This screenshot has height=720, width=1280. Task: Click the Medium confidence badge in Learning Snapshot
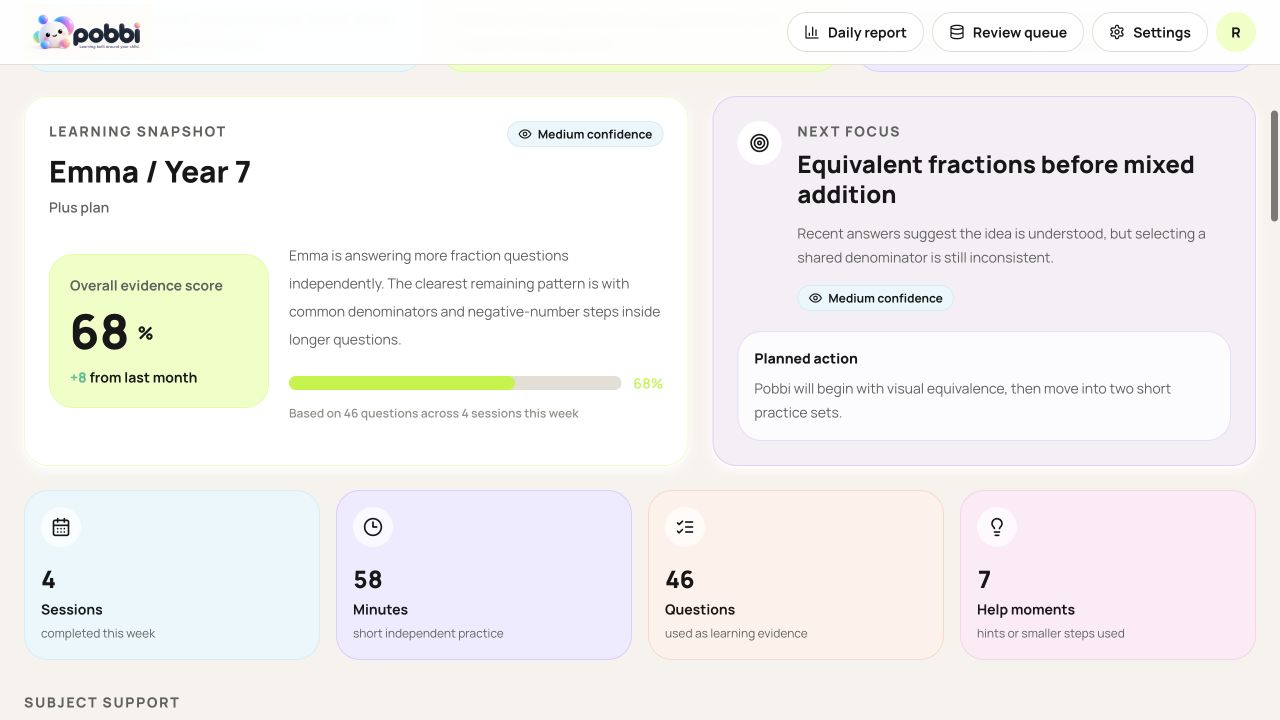click(x=585, y=134)
